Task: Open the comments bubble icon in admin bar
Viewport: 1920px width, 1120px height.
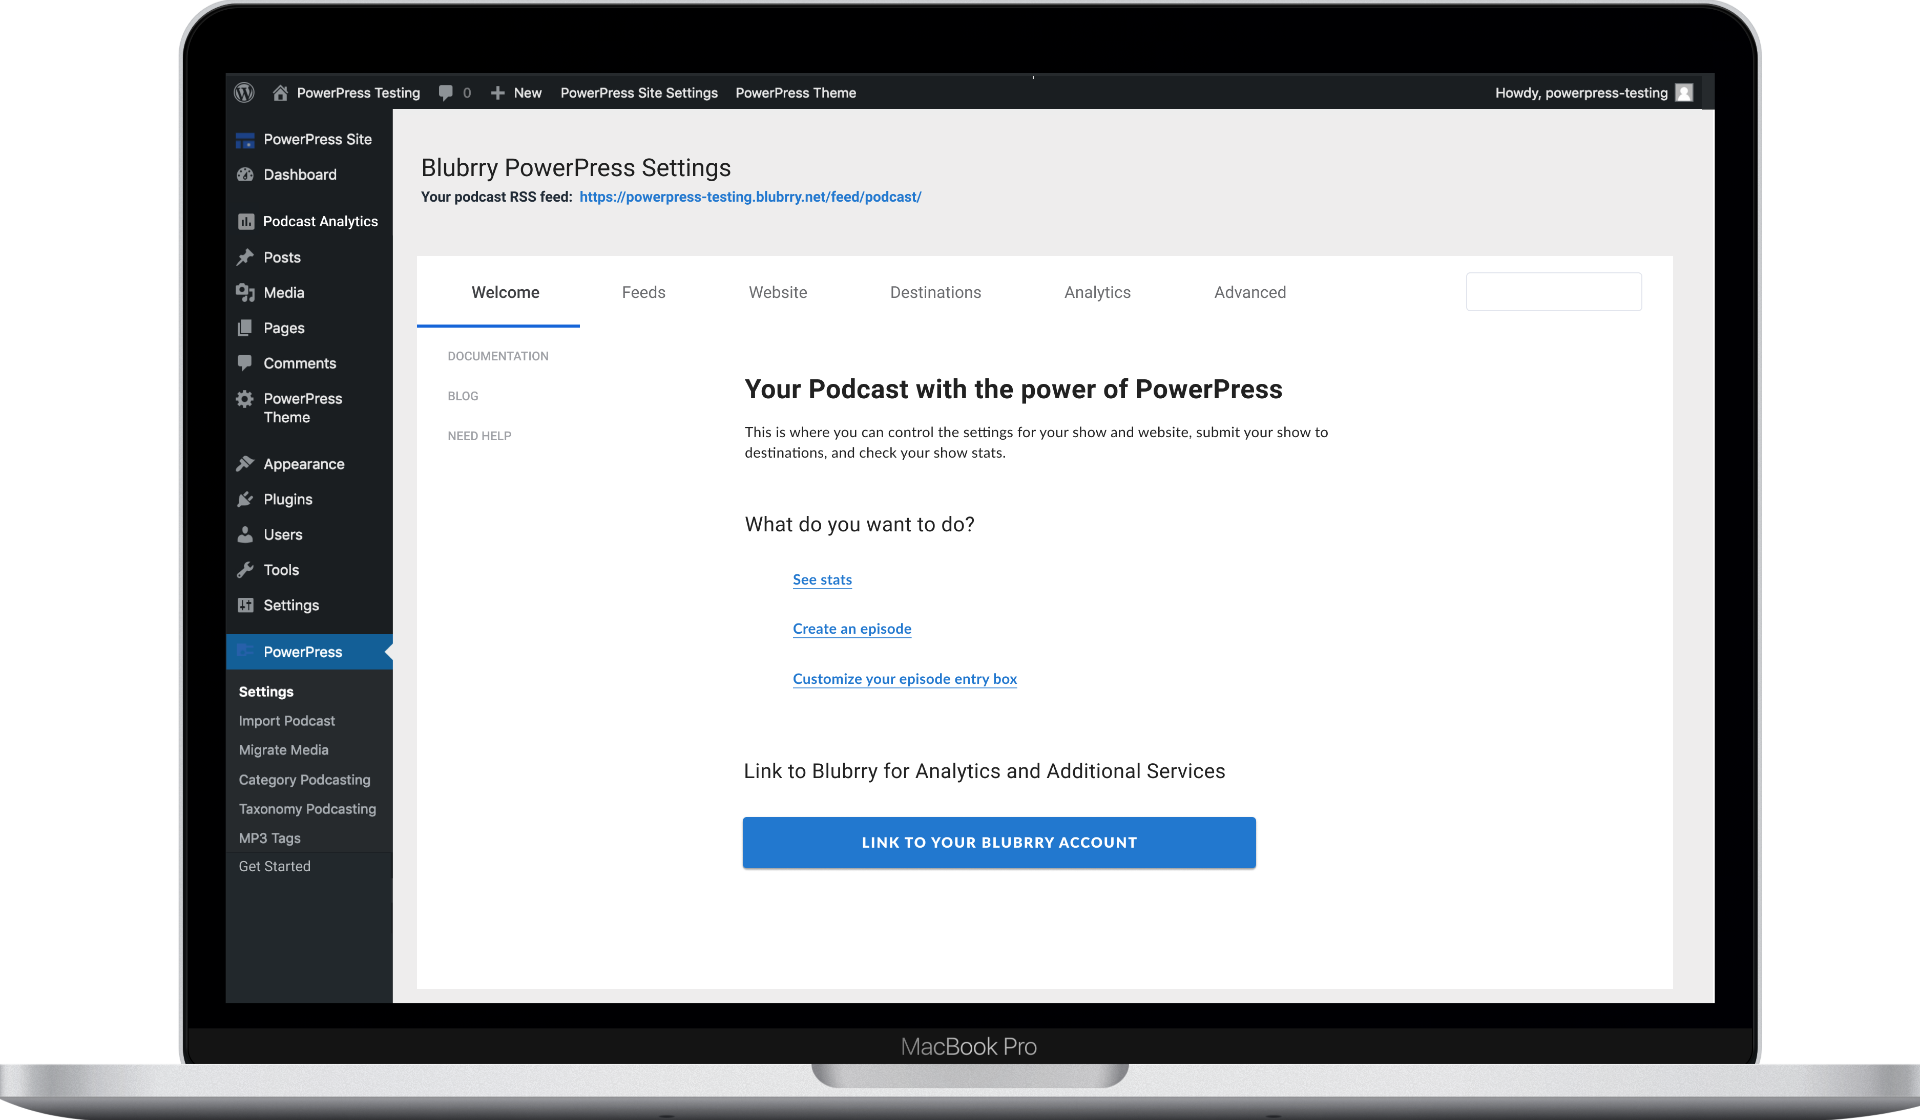Action: tap(446, 93)
